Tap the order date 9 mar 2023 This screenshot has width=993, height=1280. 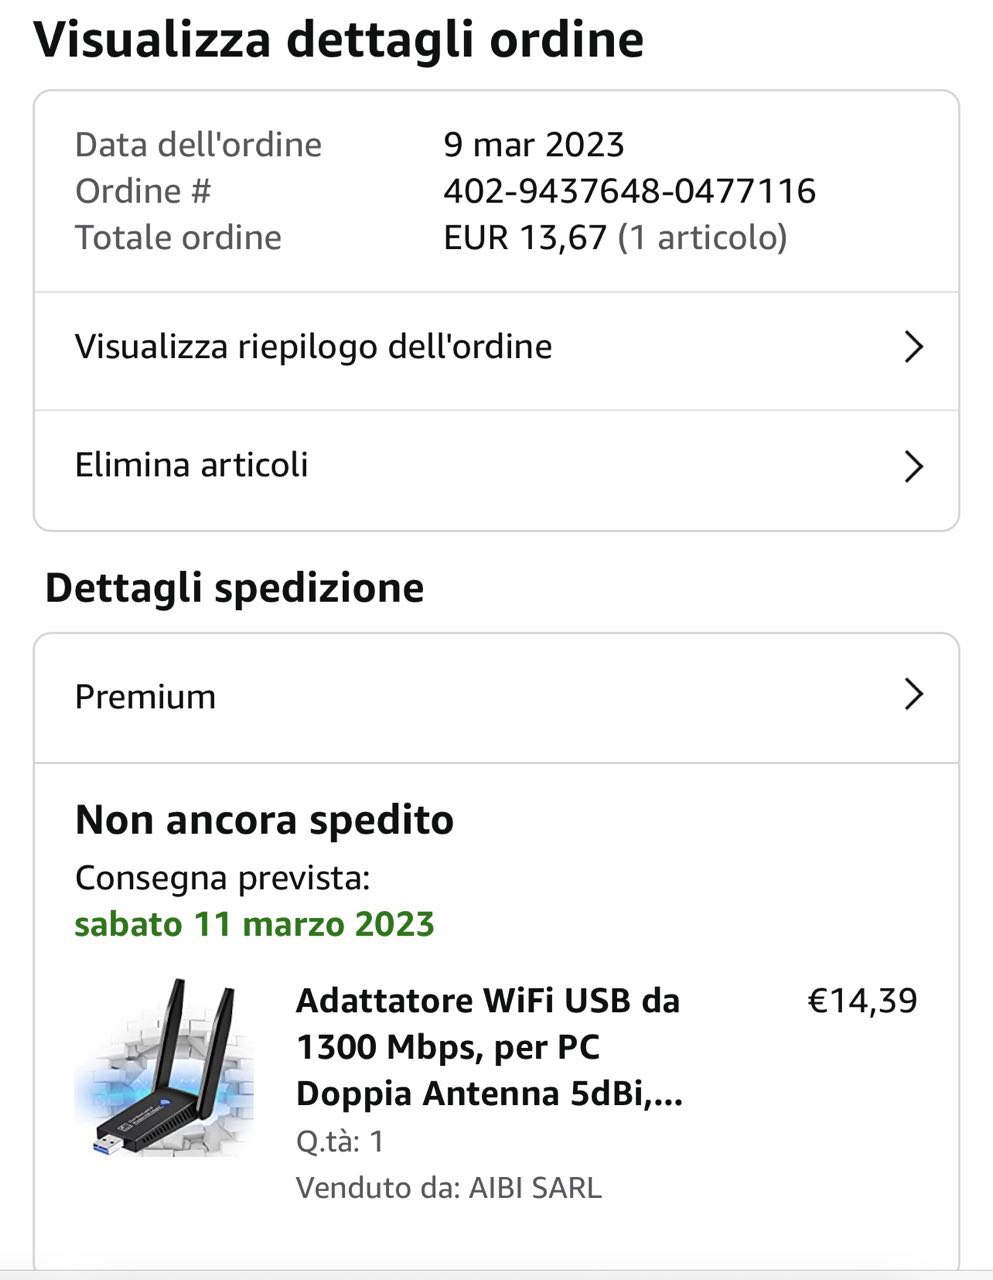click(x=534, y=145)
